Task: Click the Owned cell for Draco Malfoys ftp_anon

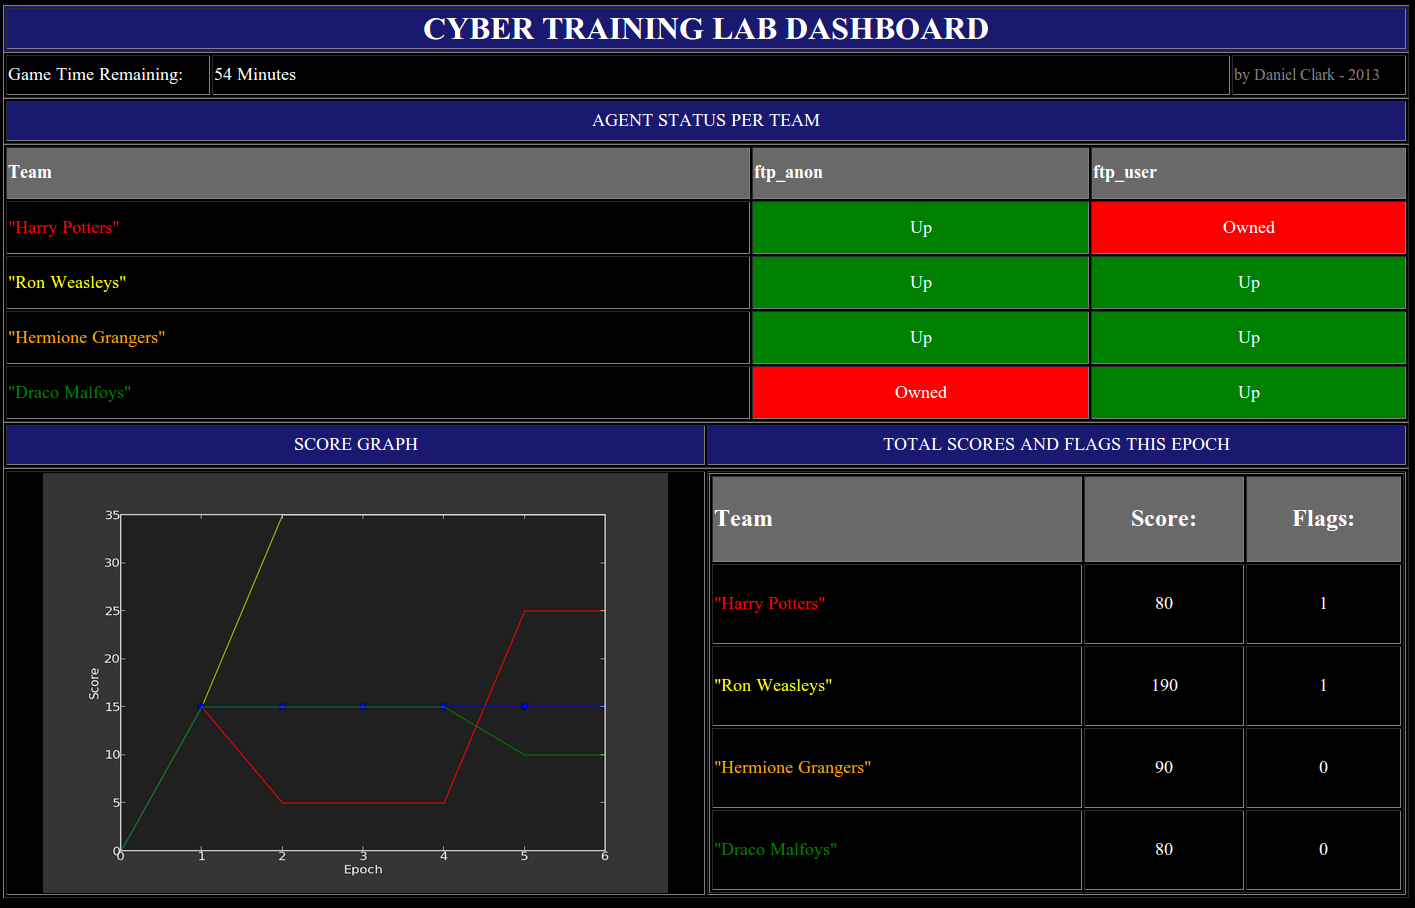Action: [919, 392]
